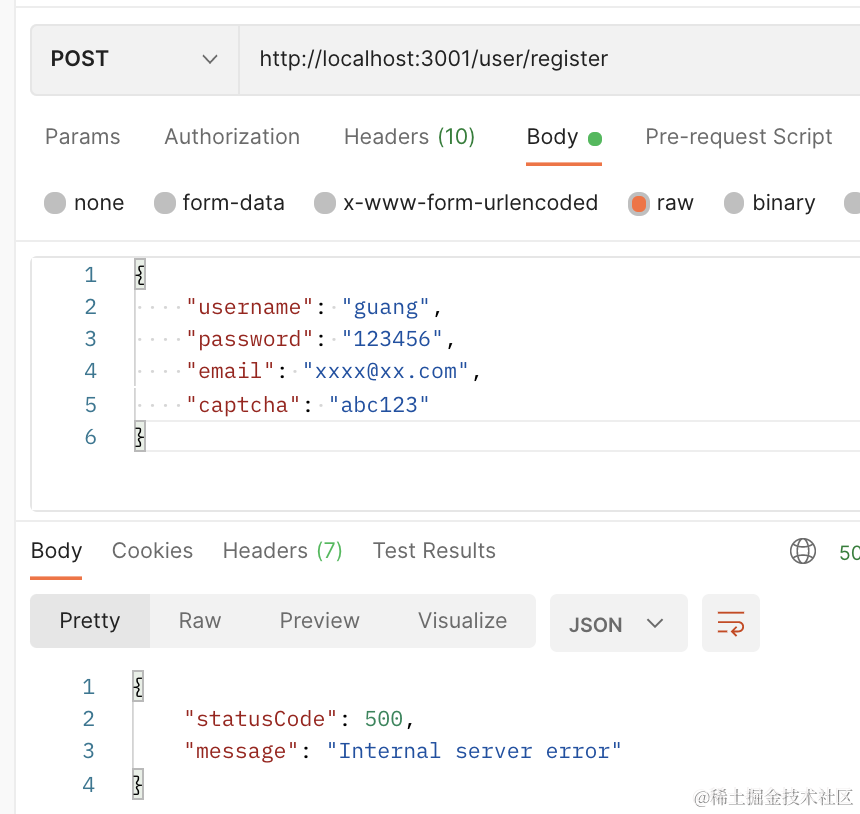
Task: Show the Preview response view
Action: [319, 621]
